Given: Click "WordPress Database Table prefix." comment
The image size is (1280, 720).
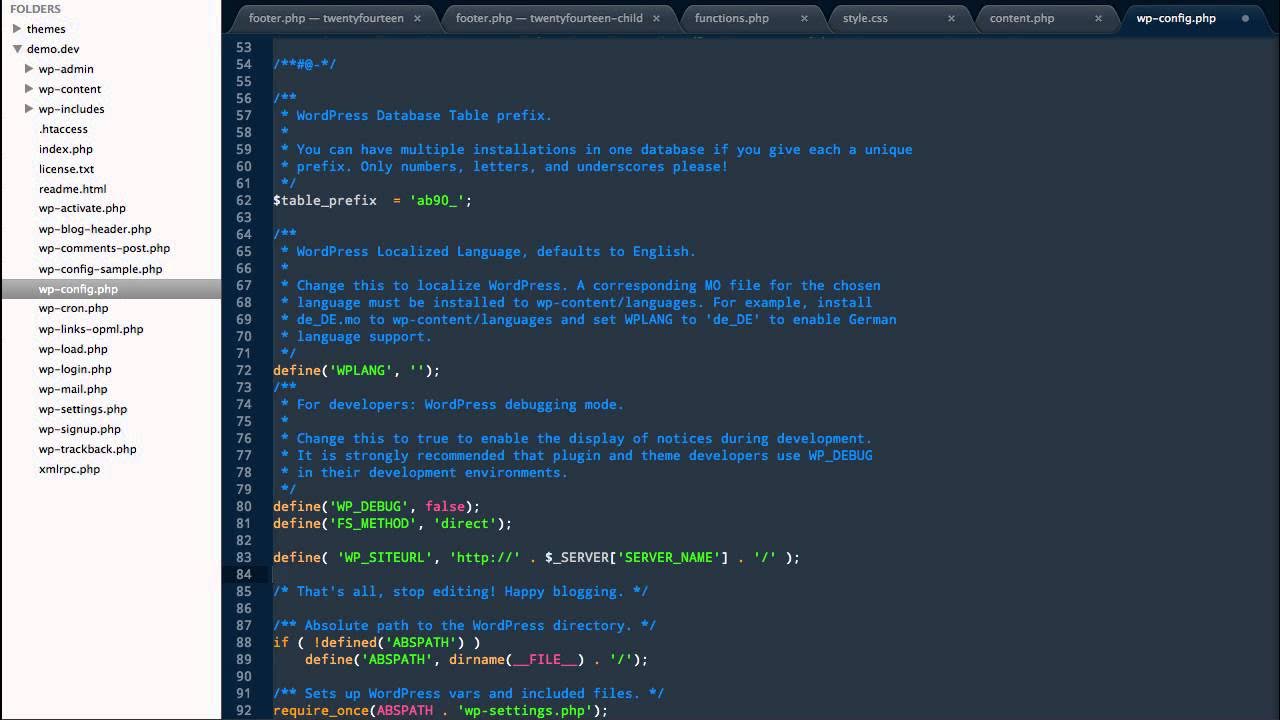Looking at the screenshot, I should [424, 115].
